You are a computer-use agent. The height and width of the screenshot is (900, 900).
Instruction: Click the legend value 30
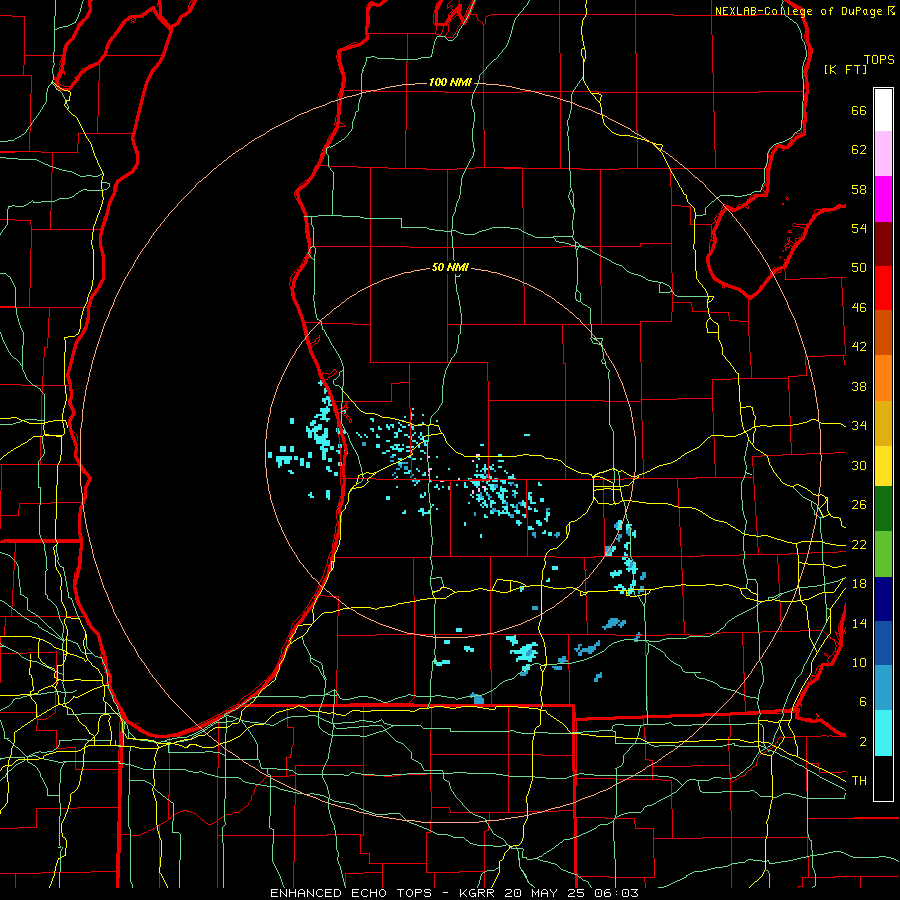[859, 465]
